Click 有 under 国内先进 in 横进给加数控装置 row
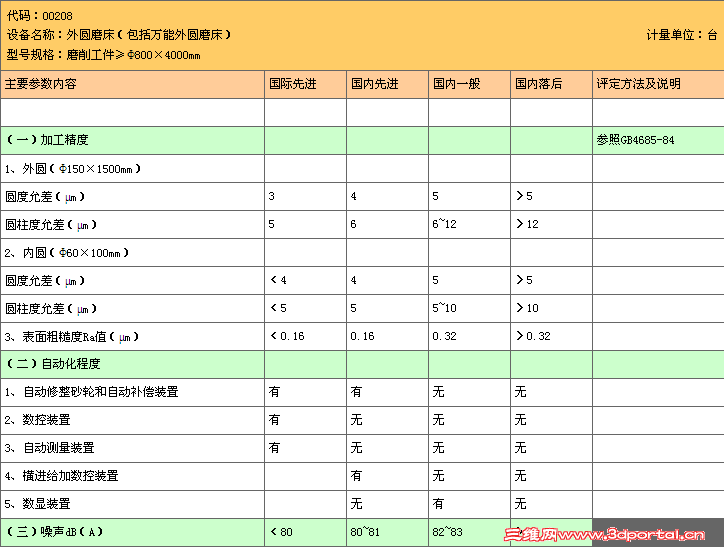Screen dimensions: 724x548 pos(356,476)
